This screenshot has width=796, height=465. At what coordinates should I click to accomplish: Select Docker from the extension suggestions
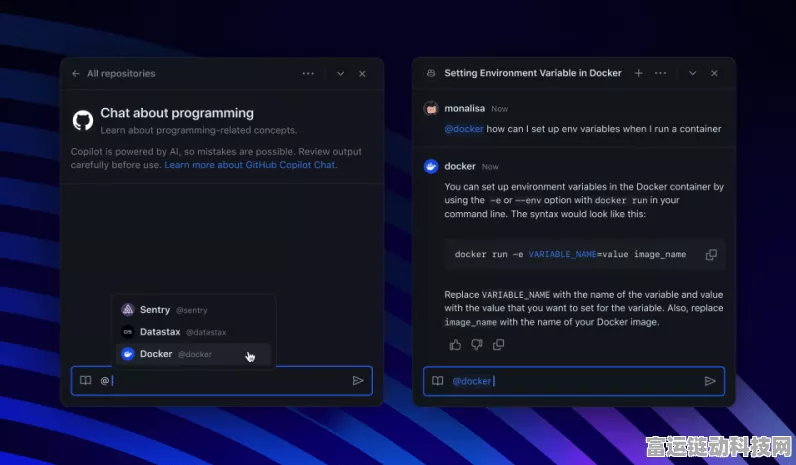point(193,354)
